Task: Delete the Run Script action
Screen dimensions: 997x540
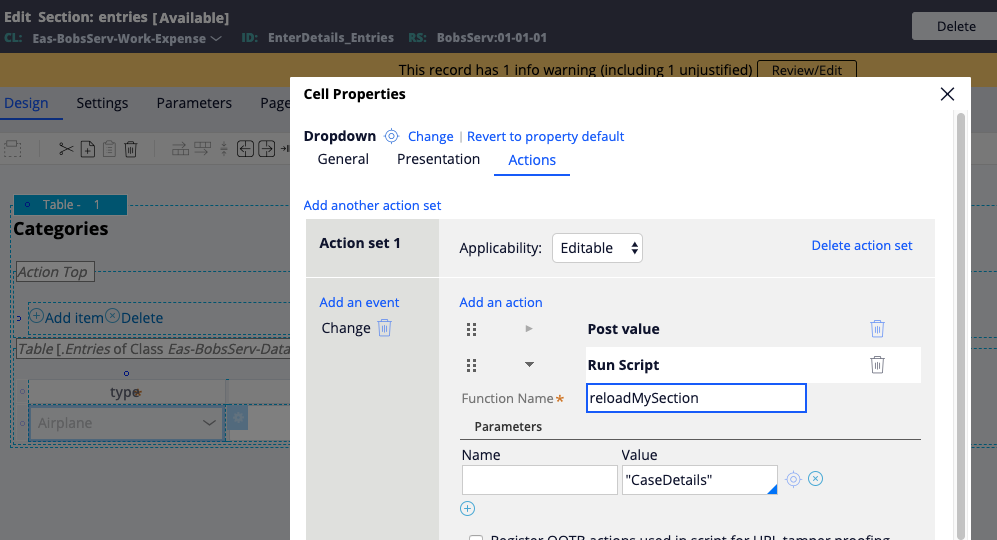Action: (x=877, y=364)
